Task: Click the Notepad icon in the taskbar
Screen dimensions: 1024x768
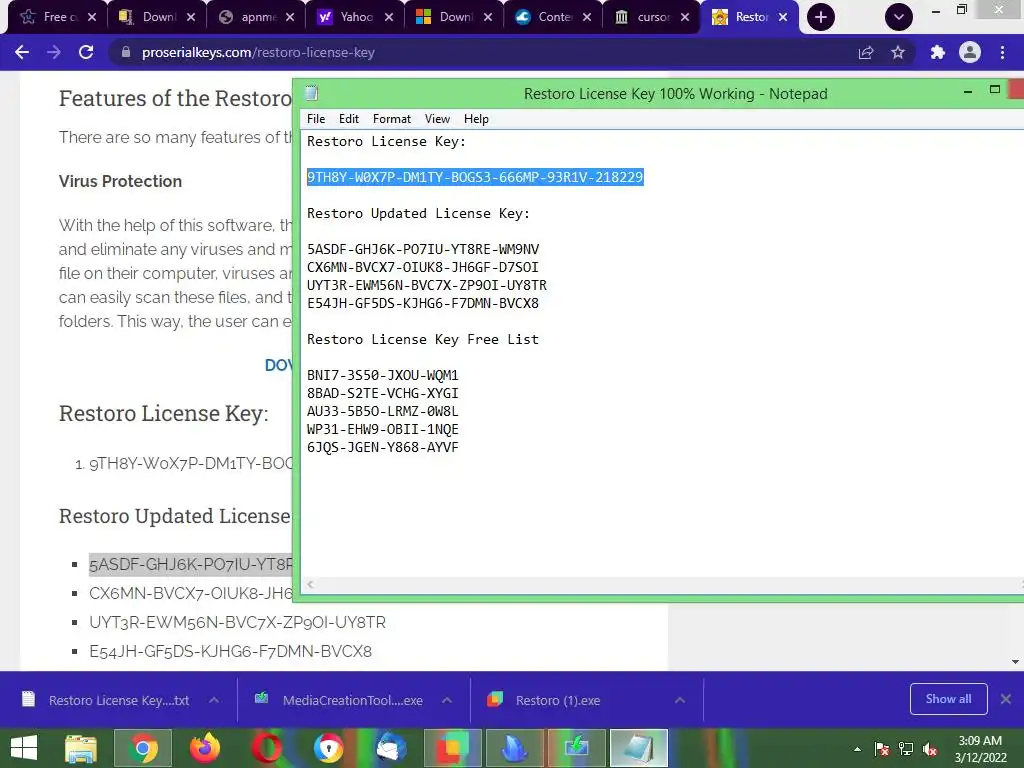Action: tap(639, 748)
